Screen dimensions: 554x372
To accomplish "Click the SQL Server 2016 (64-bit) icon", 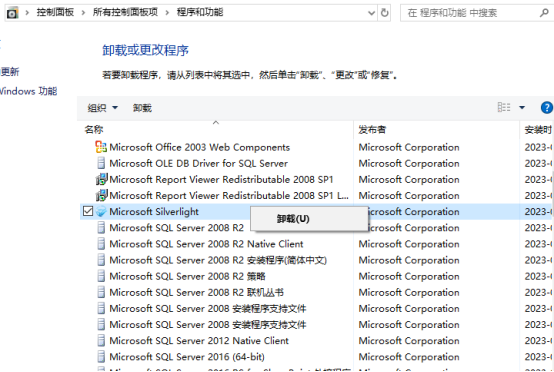I will pos(101,357).
